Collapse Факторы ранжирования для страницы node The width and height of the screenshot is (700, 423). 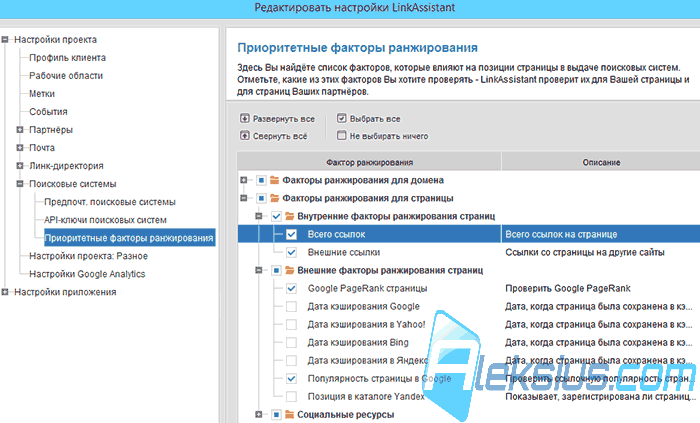[243, 198]
